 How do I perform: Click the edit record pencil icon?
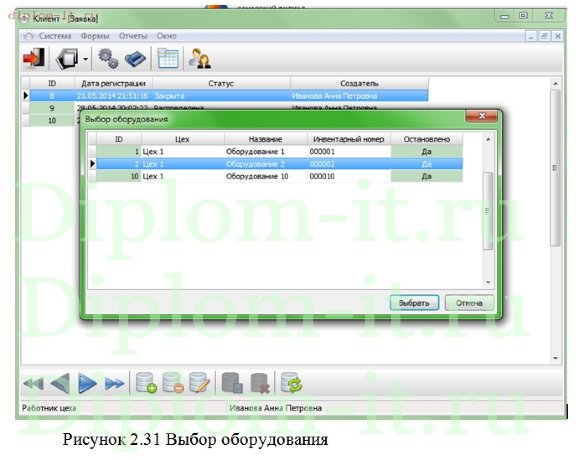click(x=200, y=383)
